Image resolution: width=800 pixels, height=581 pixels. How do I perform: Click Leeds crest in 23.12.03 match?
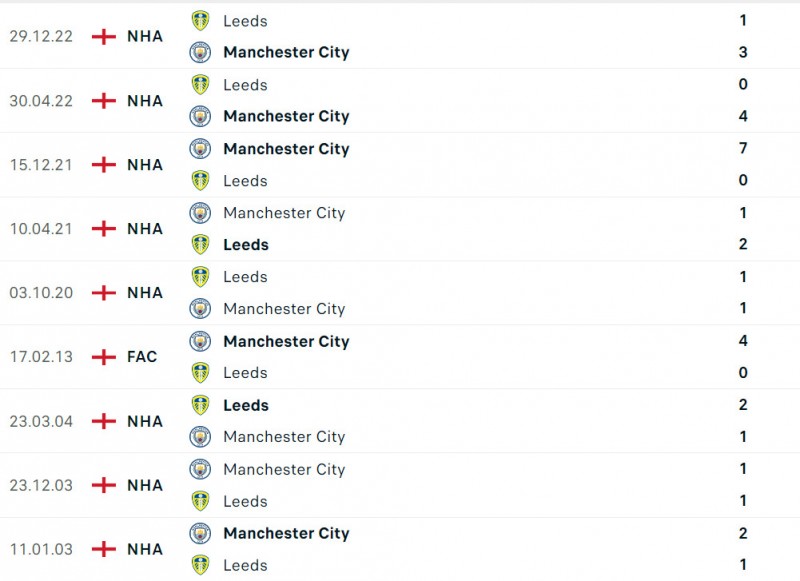[201, 501]
